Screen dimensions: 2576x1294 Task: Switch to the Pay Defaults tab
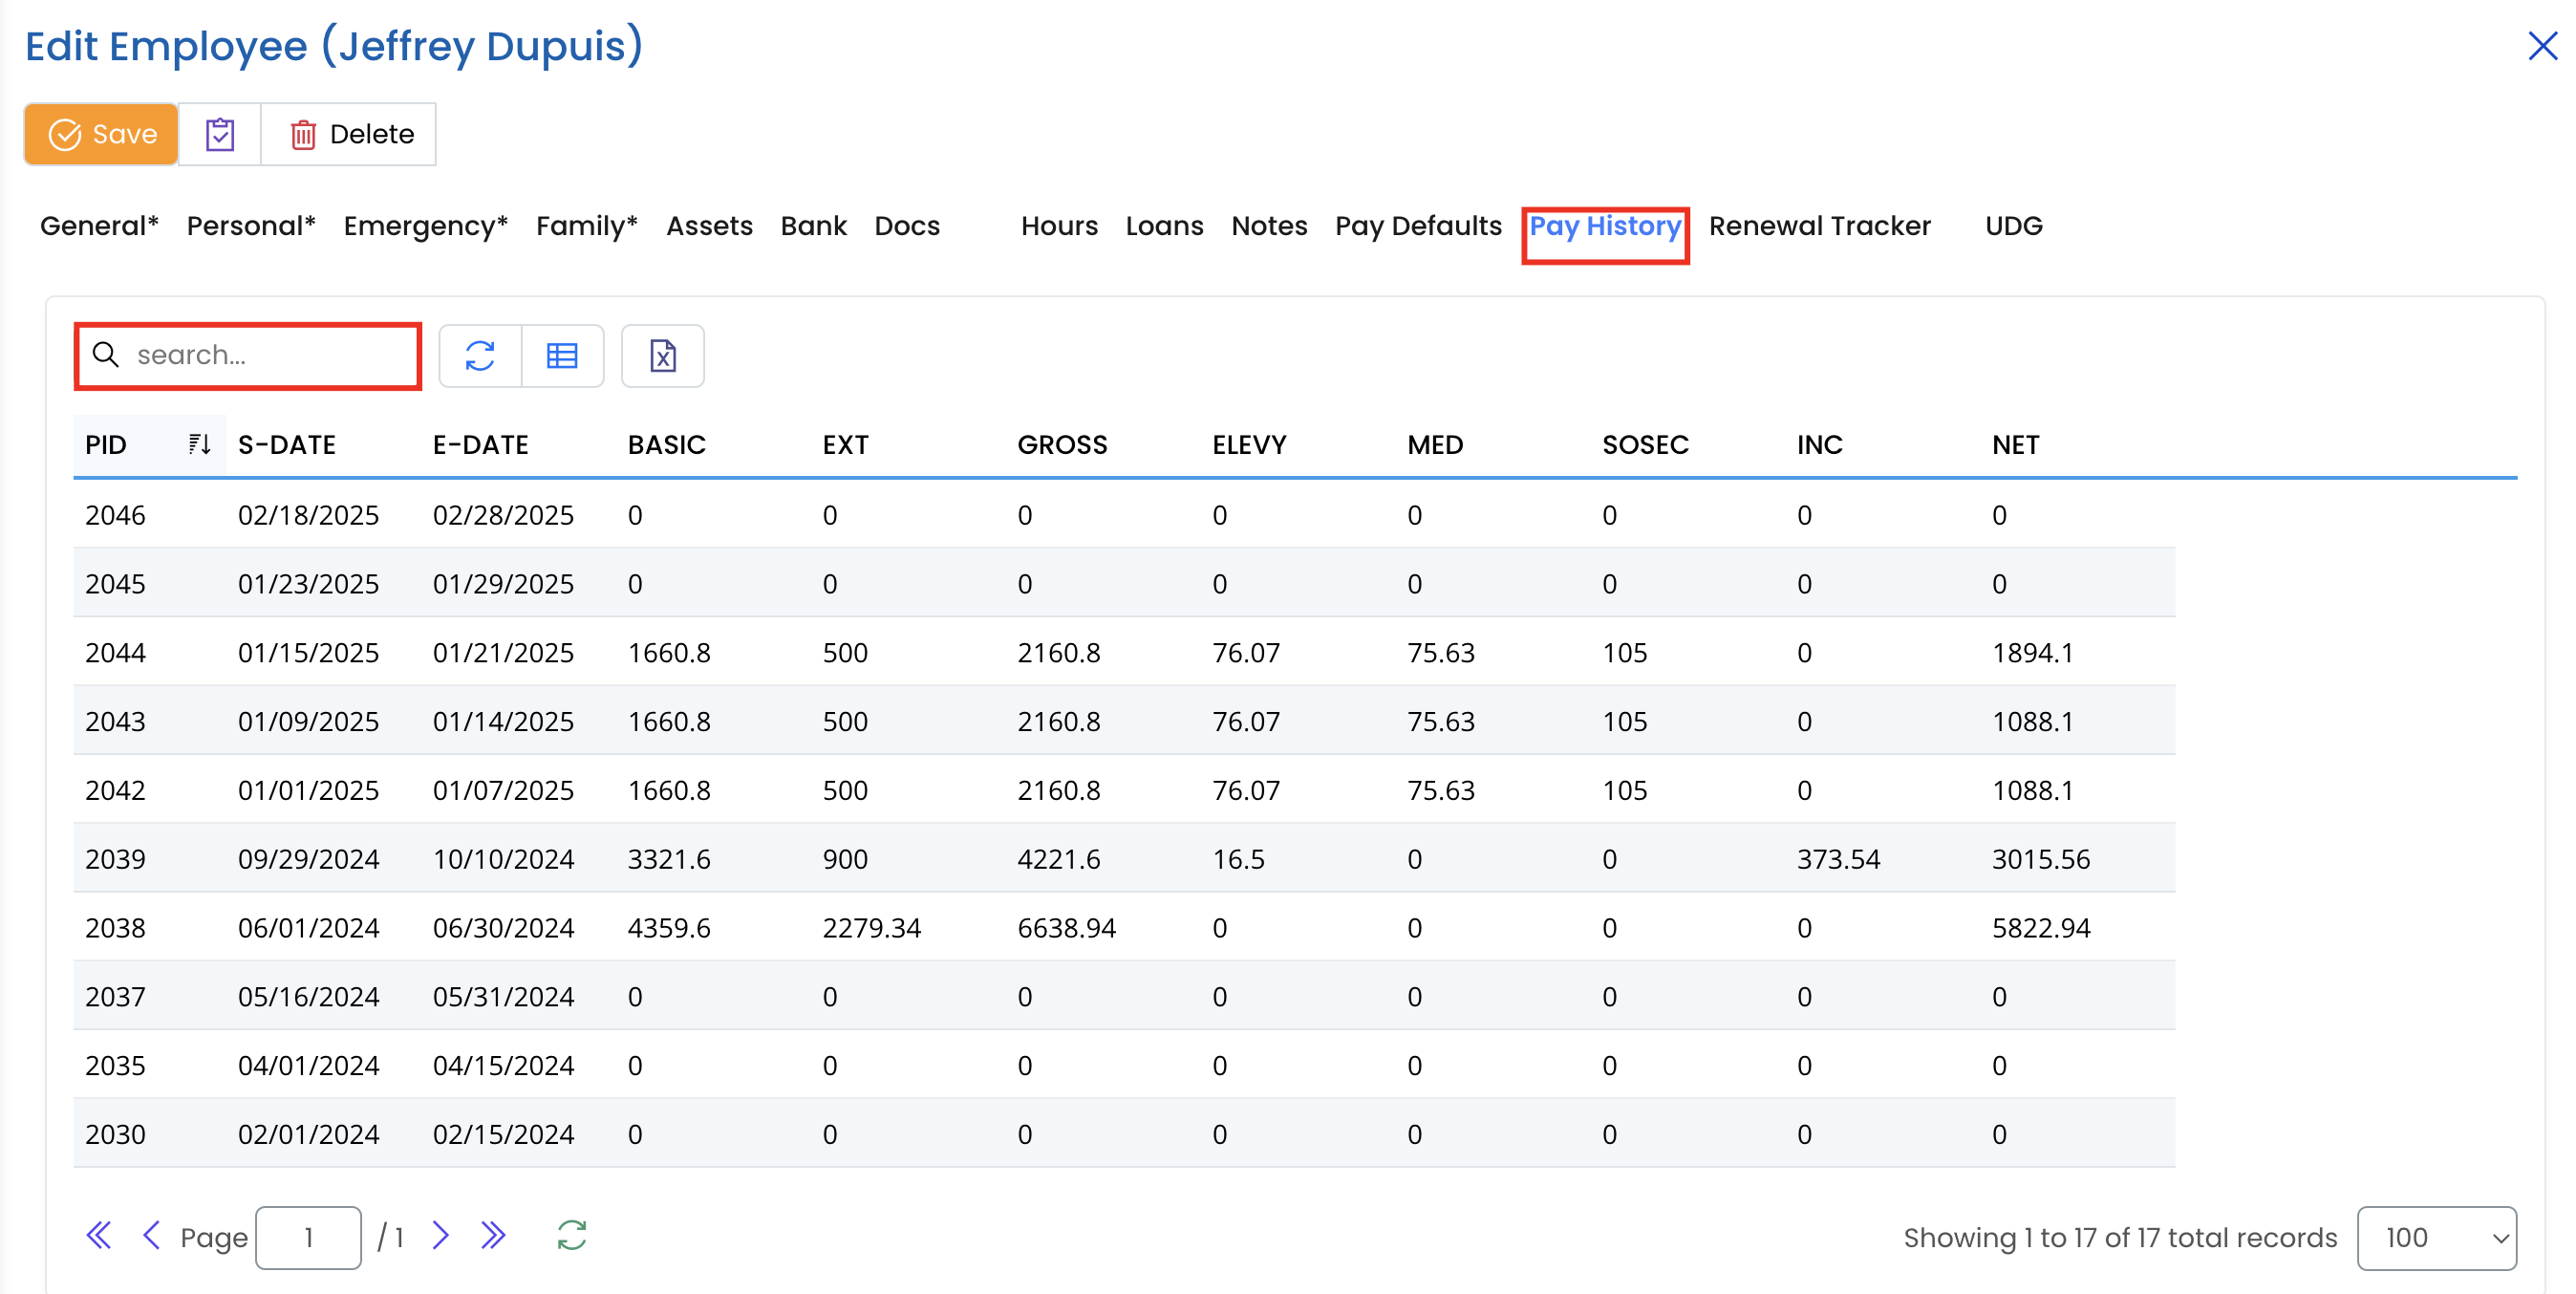tap(1417, 226)
